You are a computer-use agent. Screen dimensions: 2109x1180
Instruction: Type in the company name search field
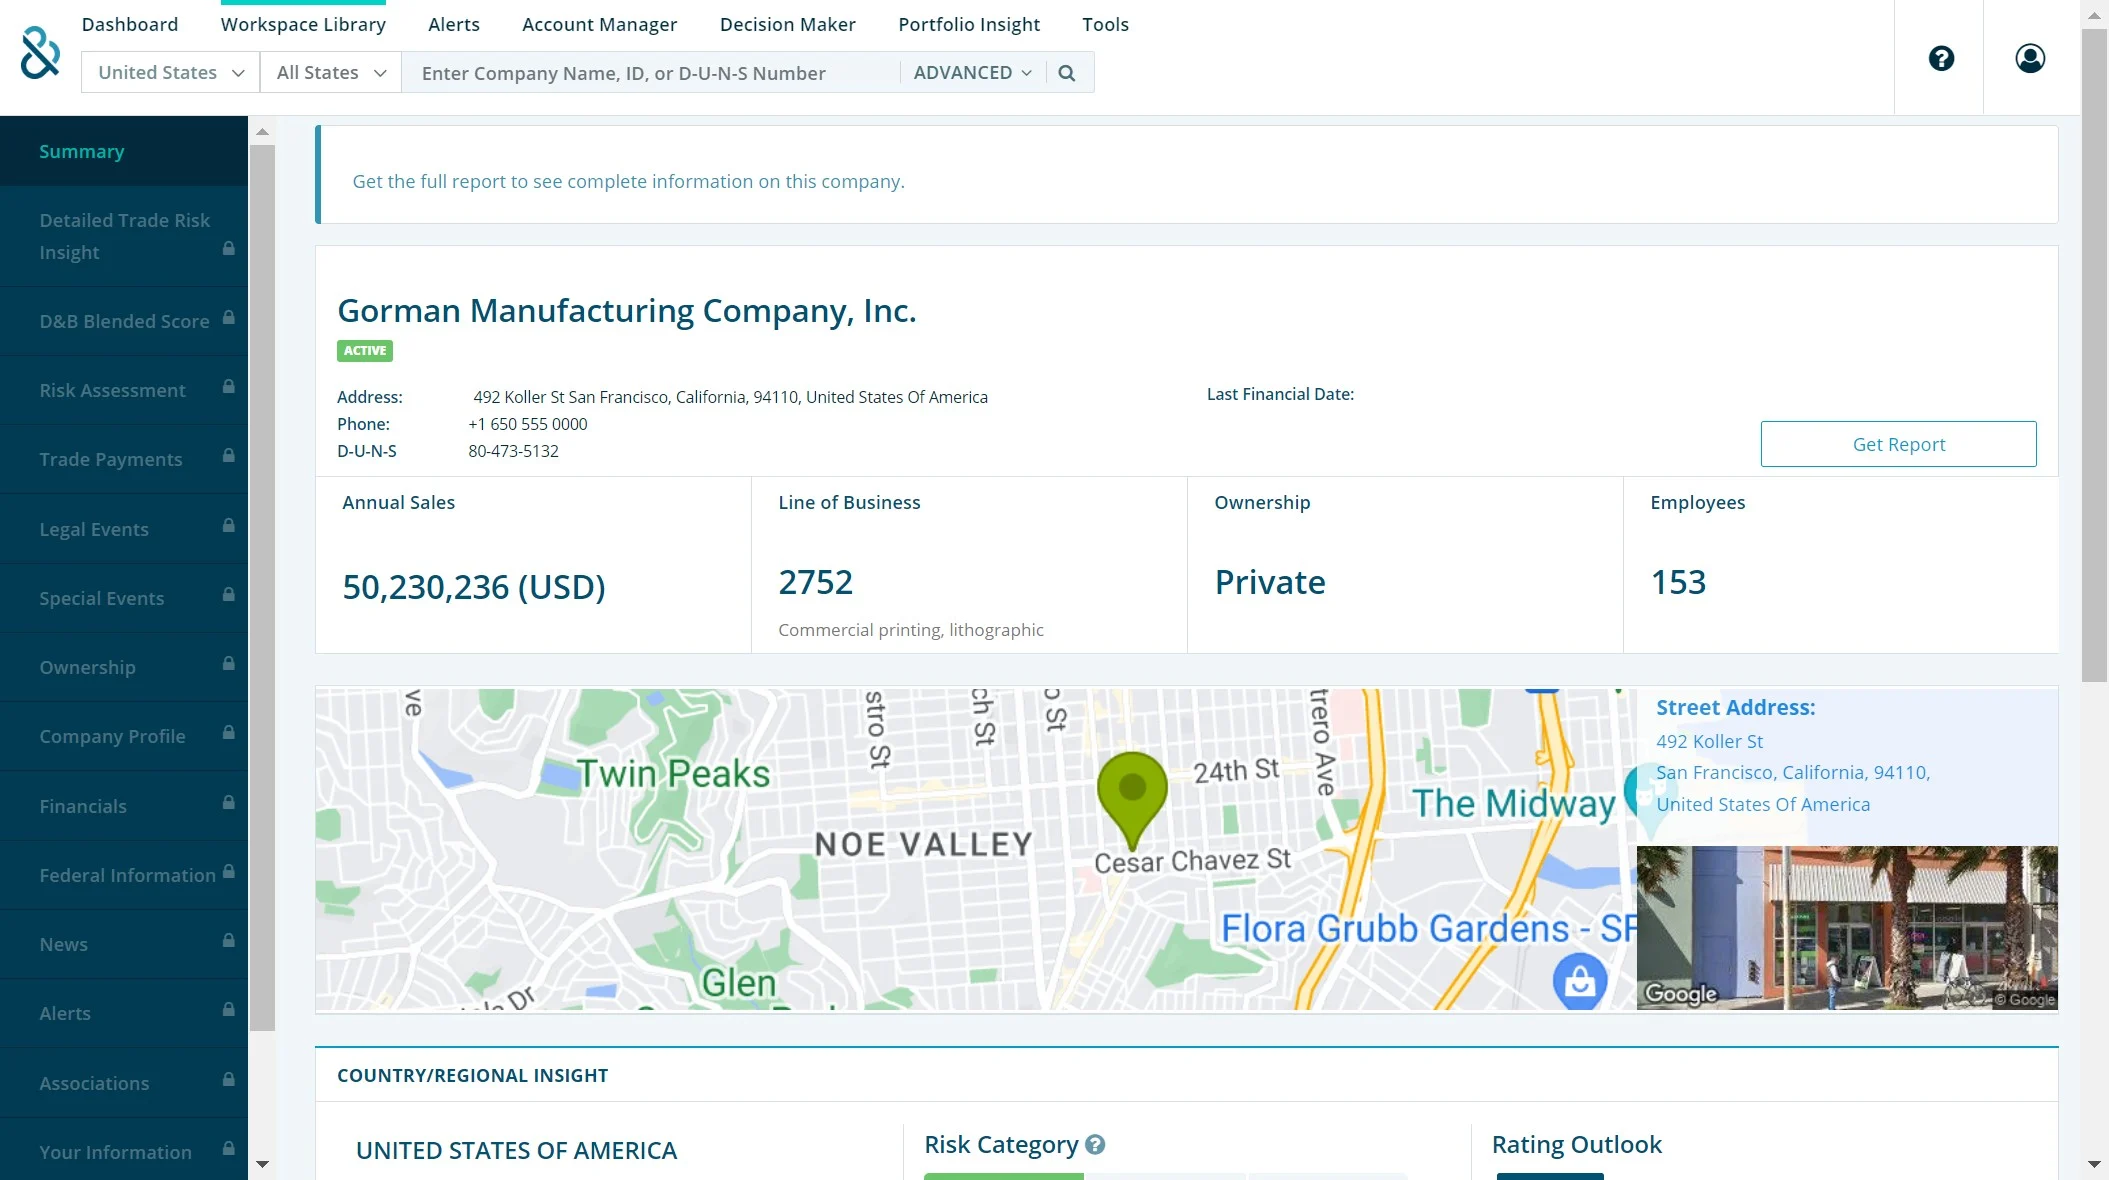pyautogui.click(x=650, y=73)
